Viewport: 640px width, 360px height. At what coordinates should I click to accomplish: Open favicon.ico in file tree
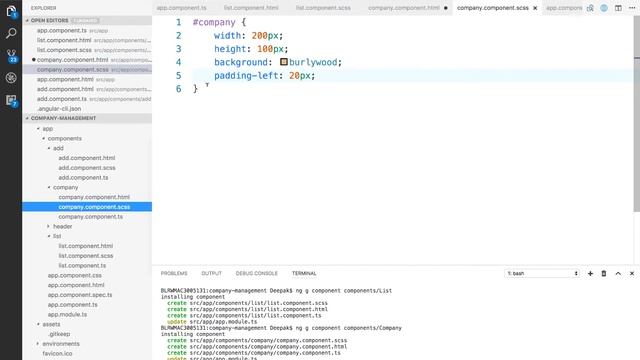[57, 353]
